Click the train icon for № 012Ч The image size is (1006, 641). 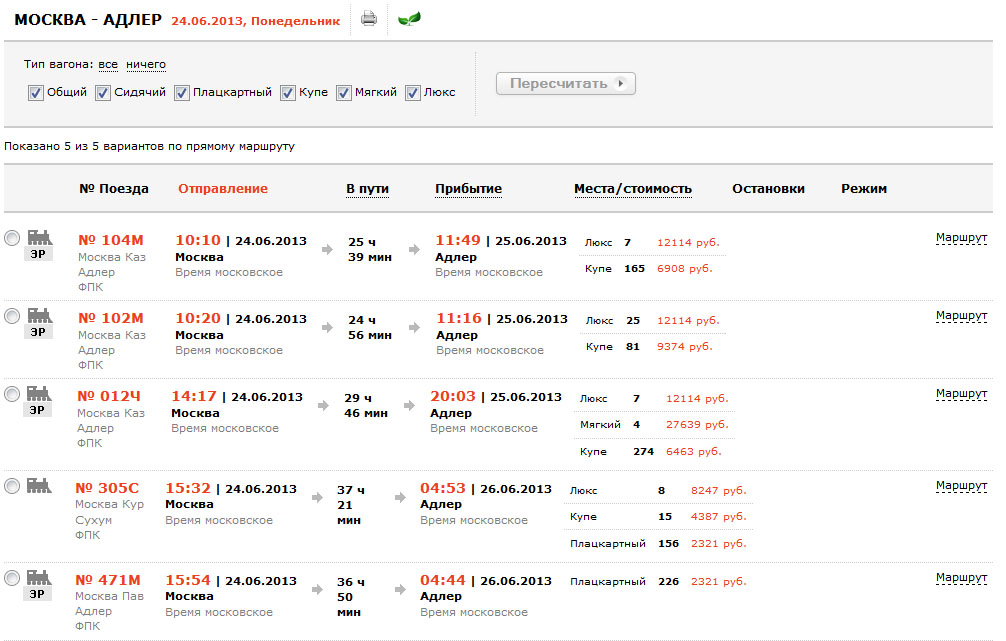tap(39, 393)
